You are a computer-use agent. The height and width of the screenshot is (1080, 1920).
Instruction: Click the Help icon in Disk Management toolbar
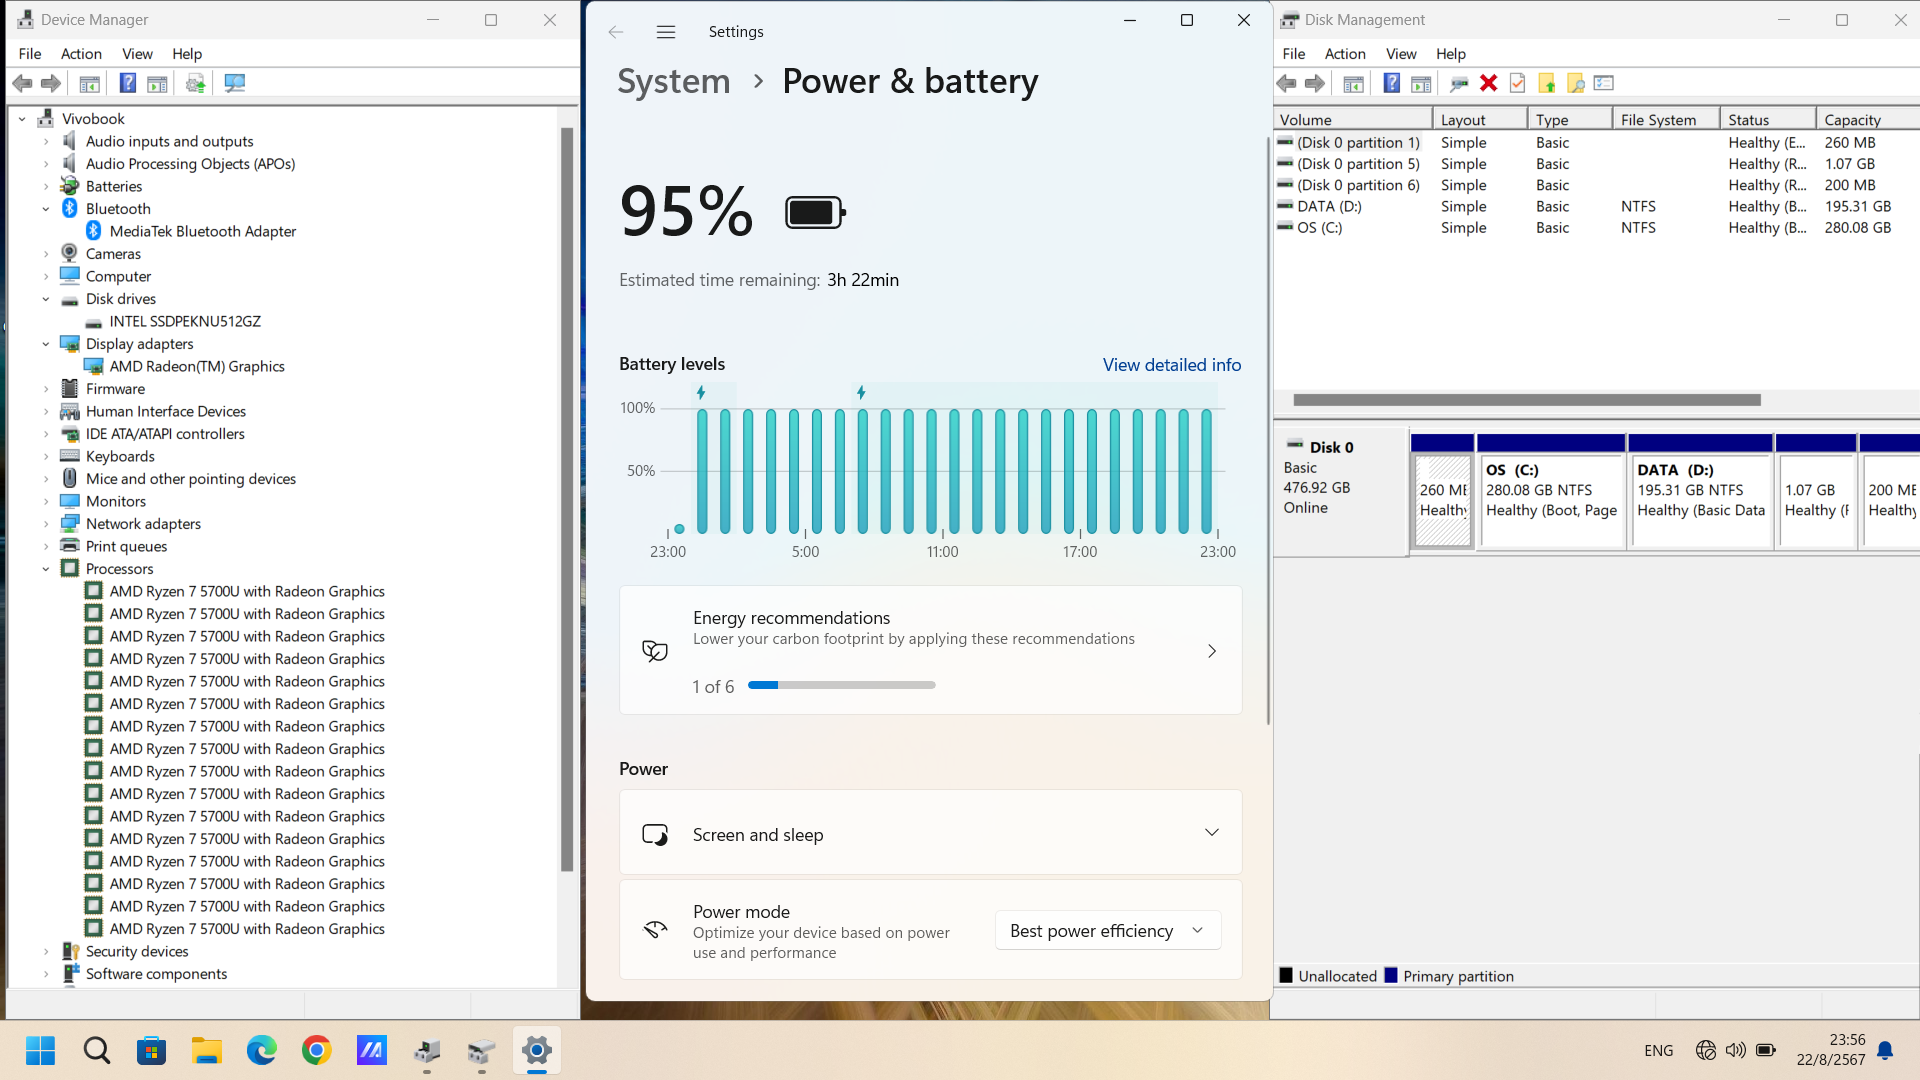[x=1391, y=84]
